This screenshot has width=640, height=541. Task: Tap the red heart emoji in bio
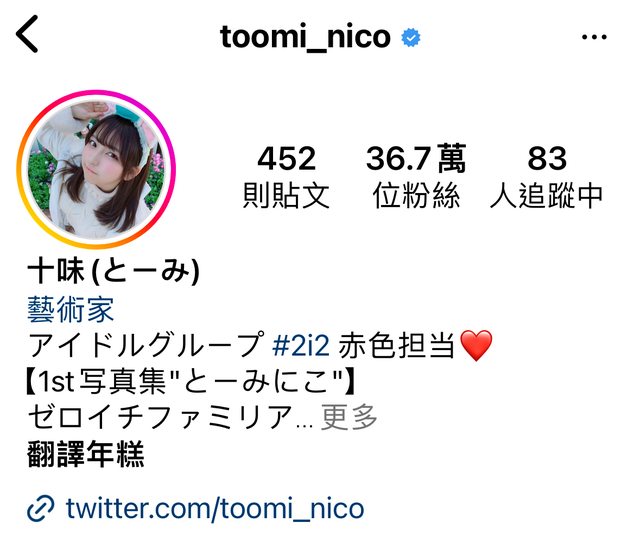[x=476, y=345]
